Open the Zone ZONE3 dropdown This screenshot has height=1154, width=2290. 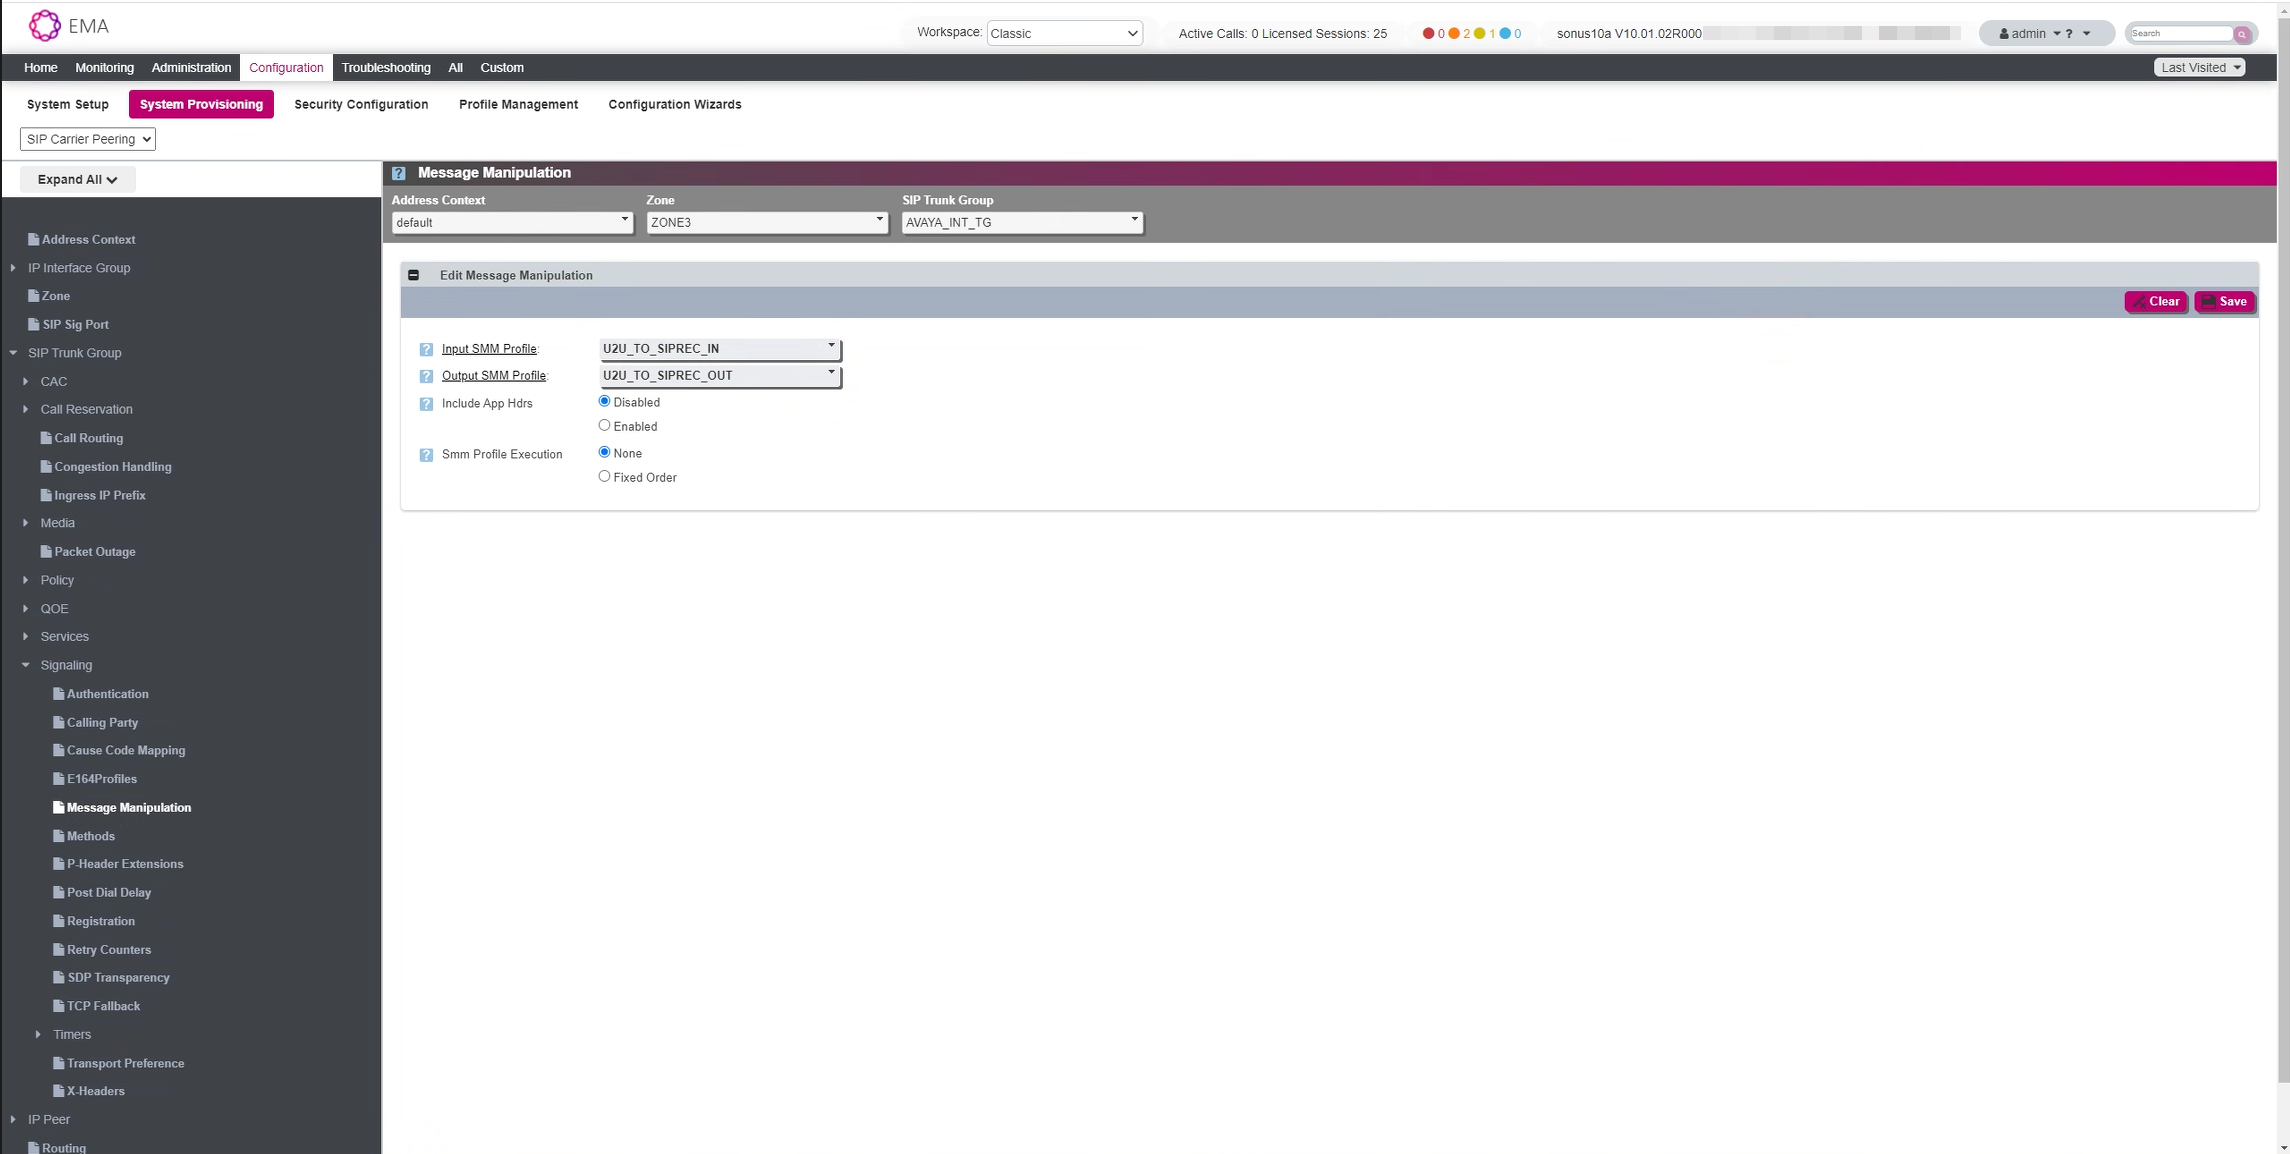tap(767, 223)
